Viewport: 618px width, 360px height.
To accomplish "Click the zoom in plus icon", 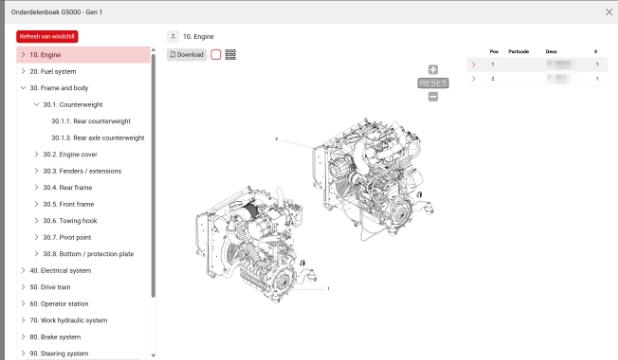I will (x=433, y=70).
